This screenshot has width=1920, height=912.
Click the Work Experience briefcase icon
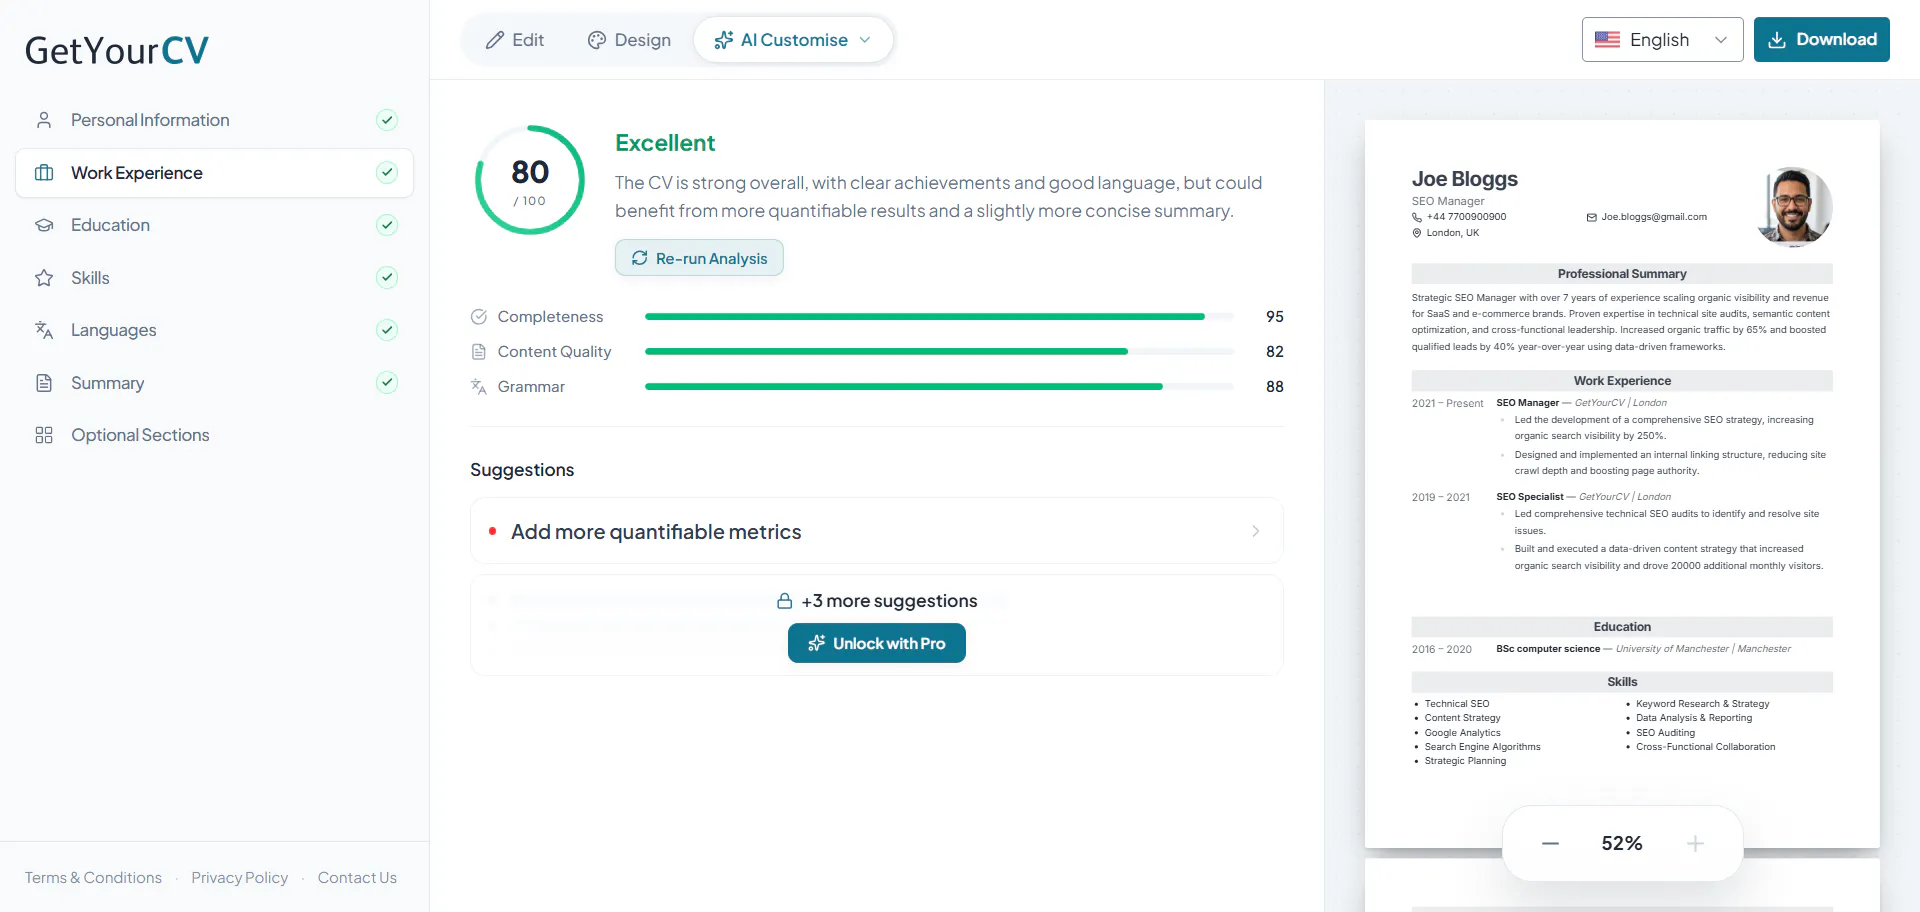[x=44, y=173]
